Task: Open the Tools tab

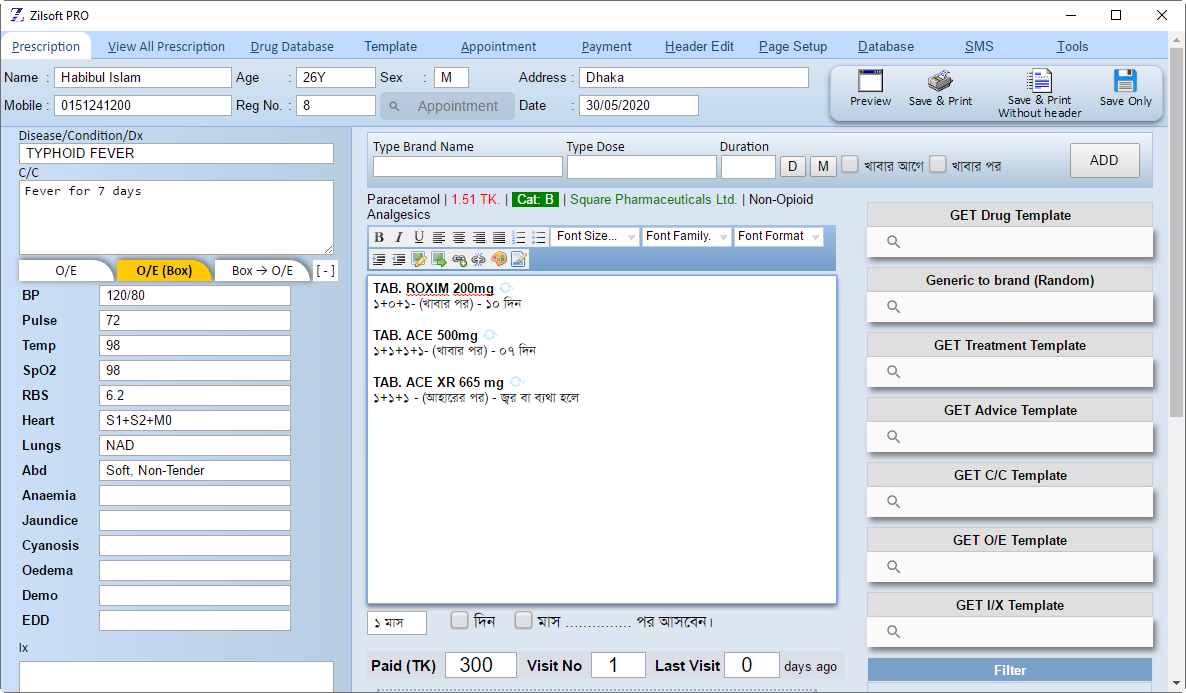Action: [x=1073, y=47]
